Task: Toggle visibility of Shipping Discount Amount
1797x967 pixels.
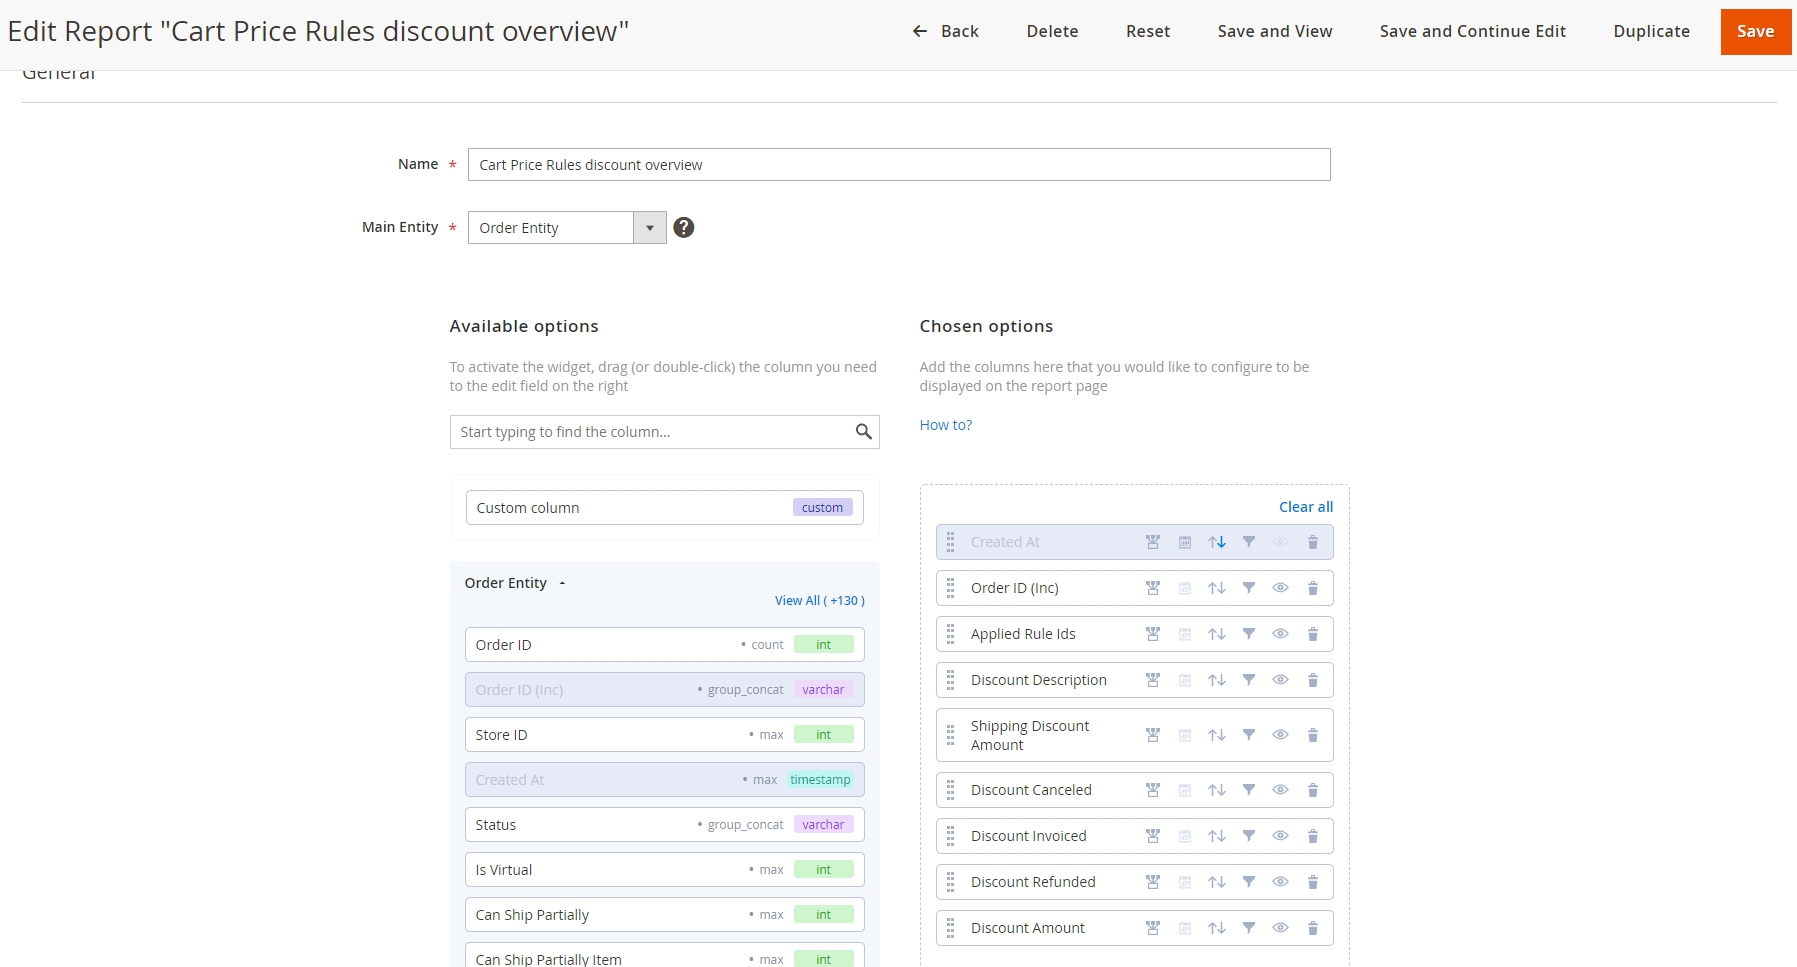Action: [x=1281, y=735]
